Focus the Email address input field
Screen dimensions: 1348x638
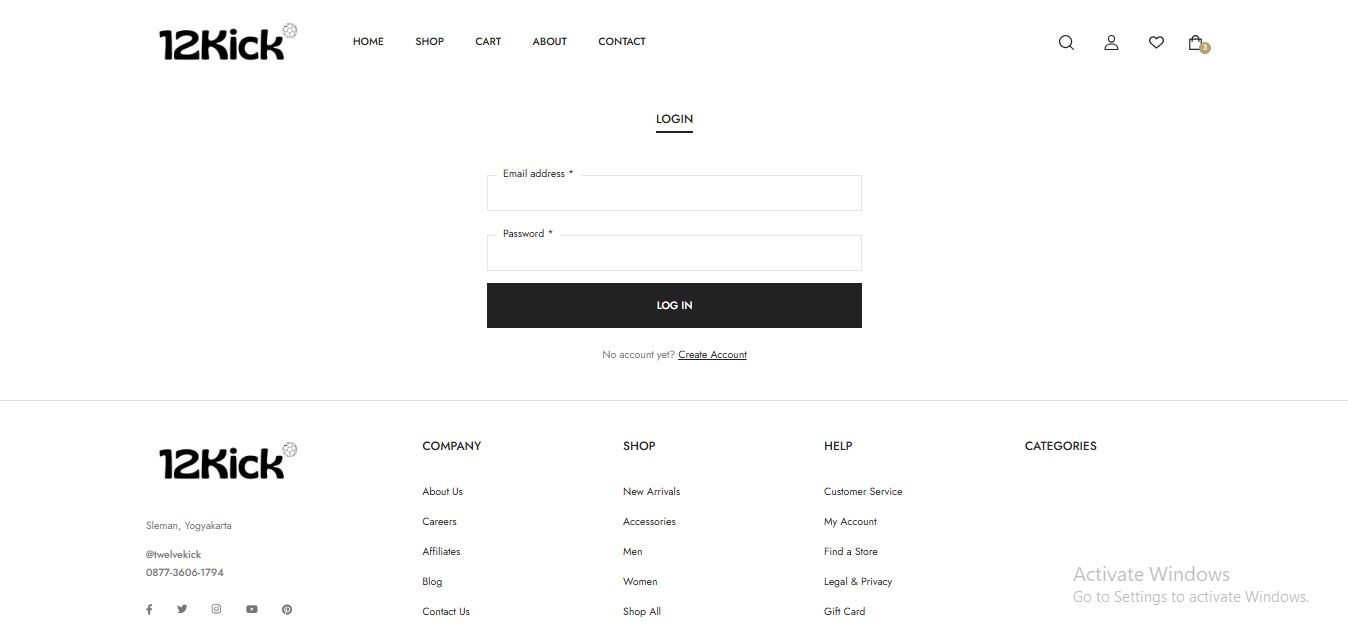click(x=674, y=194)
